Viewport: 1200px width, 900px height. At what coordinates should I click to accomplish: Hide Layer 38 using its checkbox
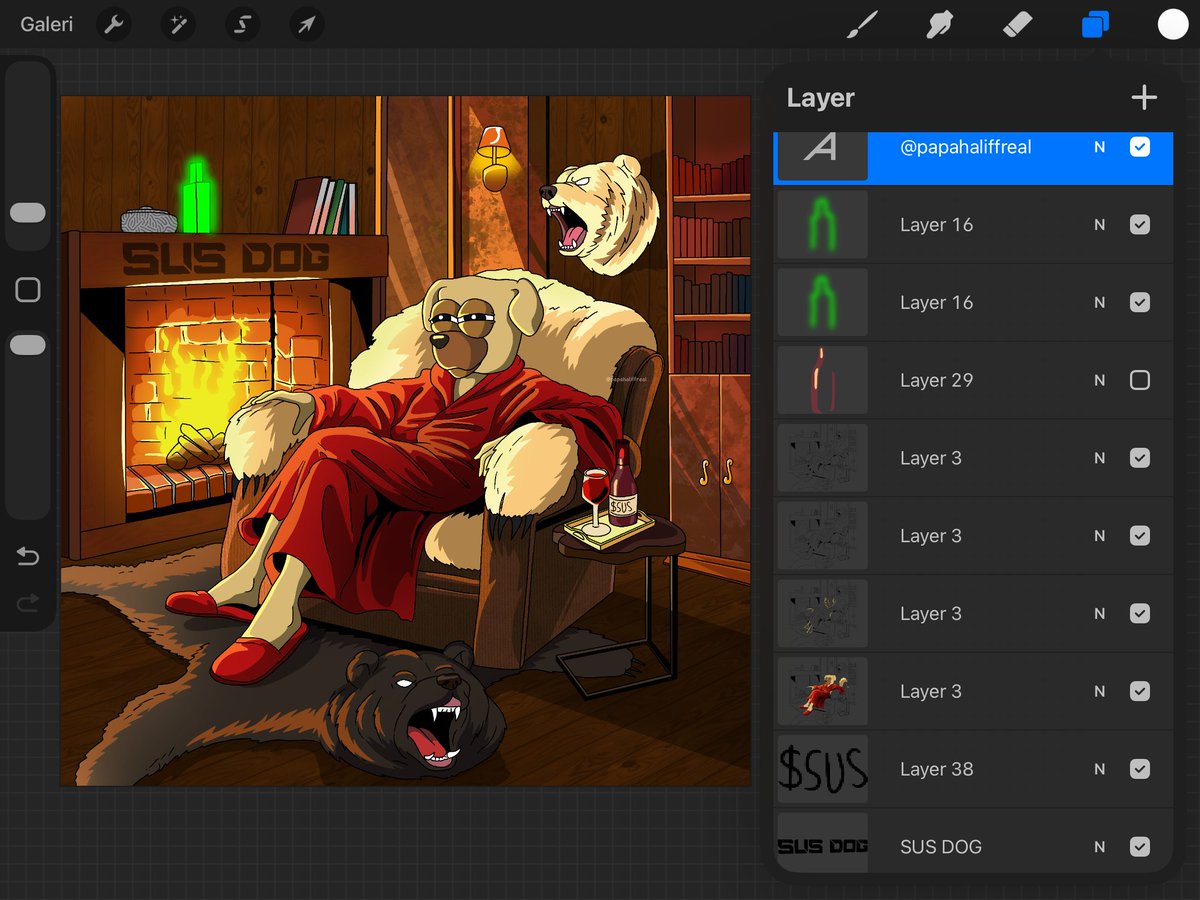pos(1140,769)
